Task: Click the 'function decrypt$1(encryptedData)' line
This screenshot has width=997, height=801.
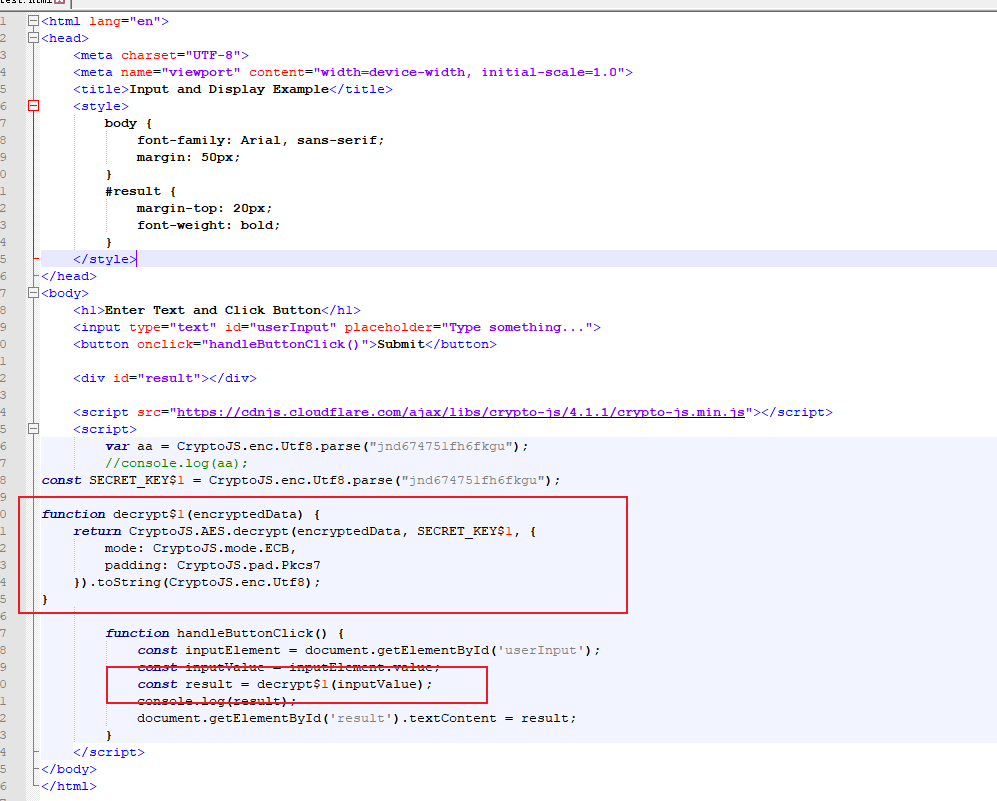Action: 181,514
